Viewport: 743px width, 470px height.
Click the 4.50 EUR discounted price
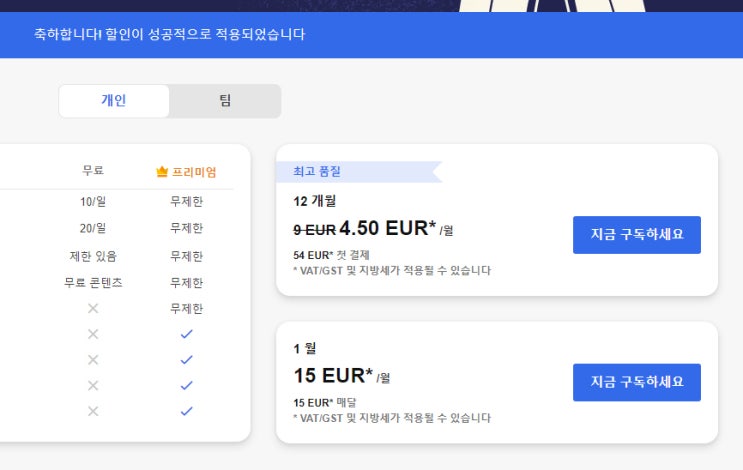click(388, 228)
